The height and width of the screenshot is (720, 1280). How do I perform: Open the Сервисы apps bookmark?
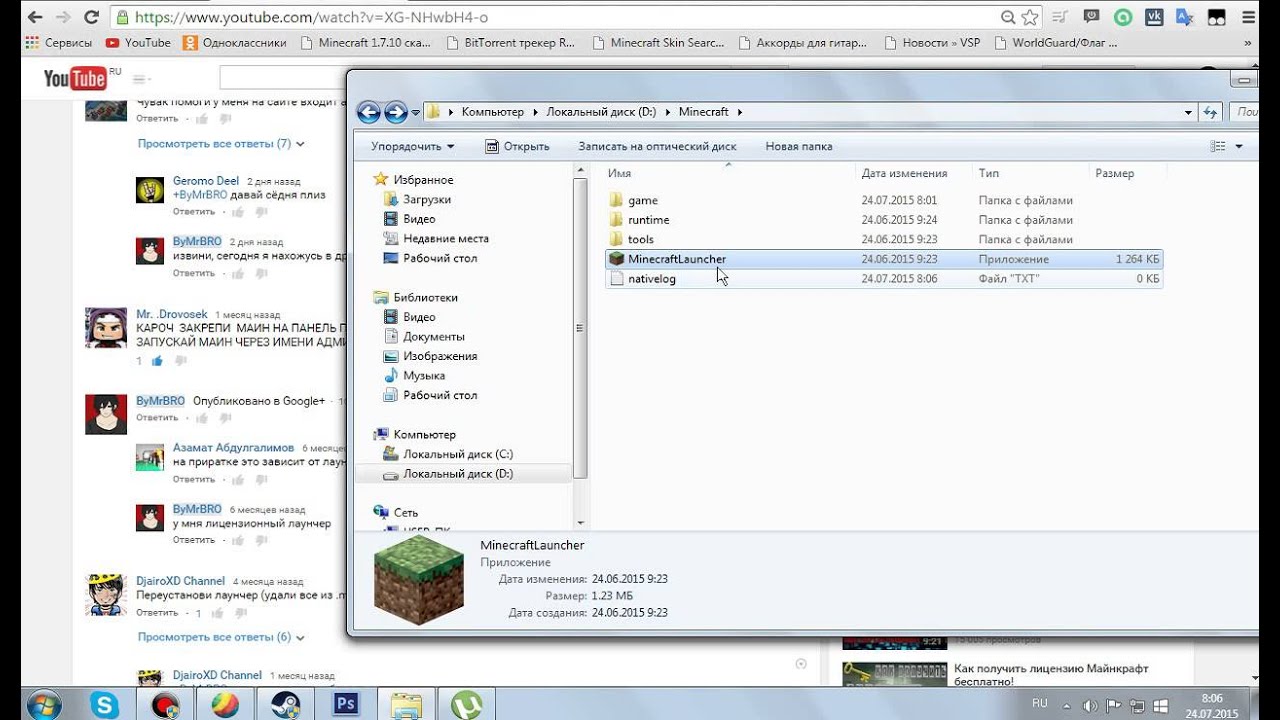(59, 43)
